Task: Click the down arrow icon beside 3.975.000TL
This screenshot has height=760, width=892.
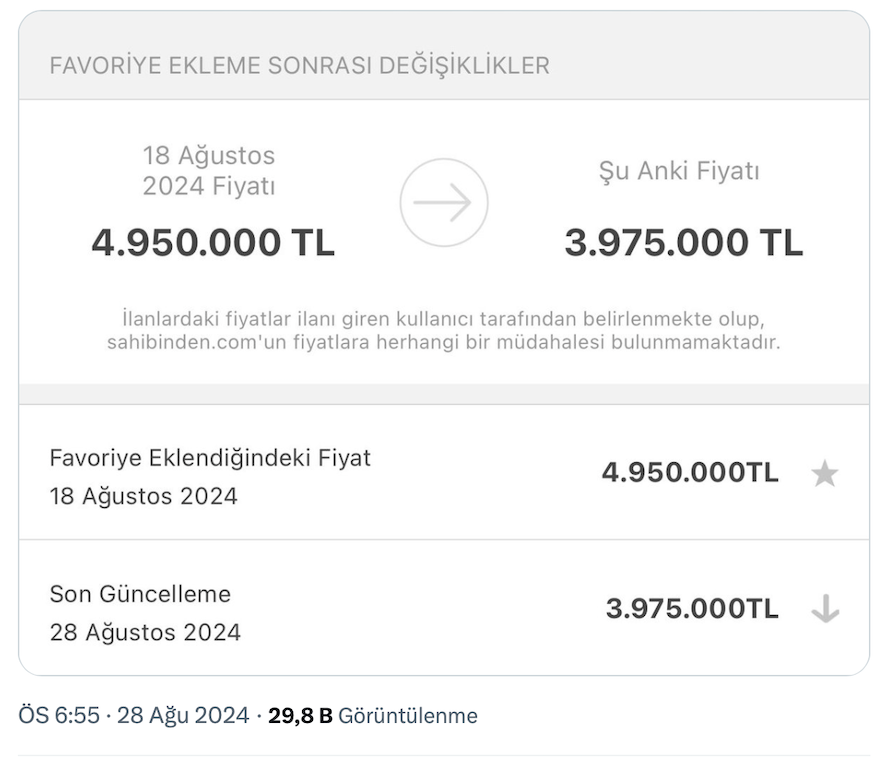Action: pos(825,608)
